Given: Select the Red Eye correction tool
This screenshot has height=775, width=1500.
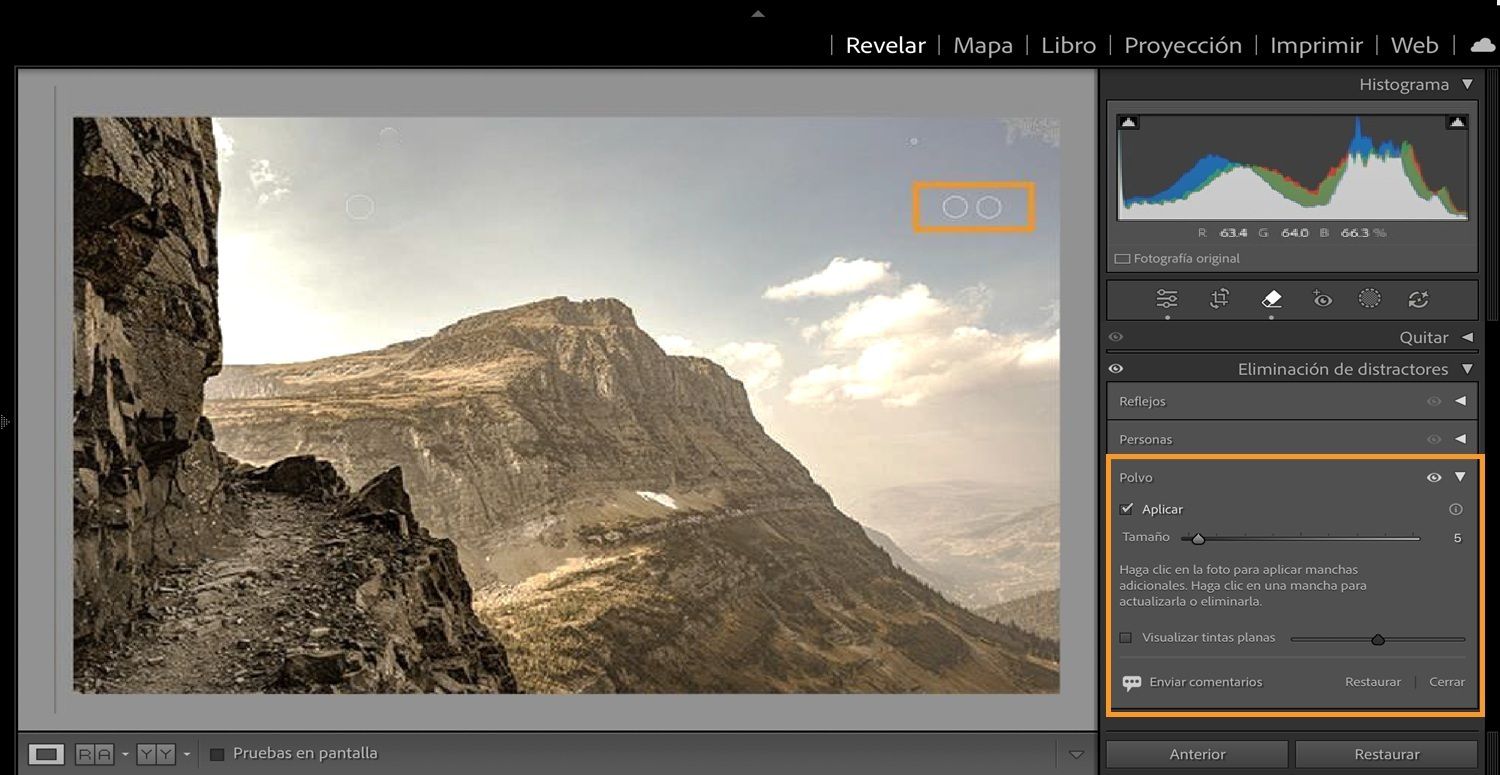Looking at the screenshot, I should tap(1323, 298).
